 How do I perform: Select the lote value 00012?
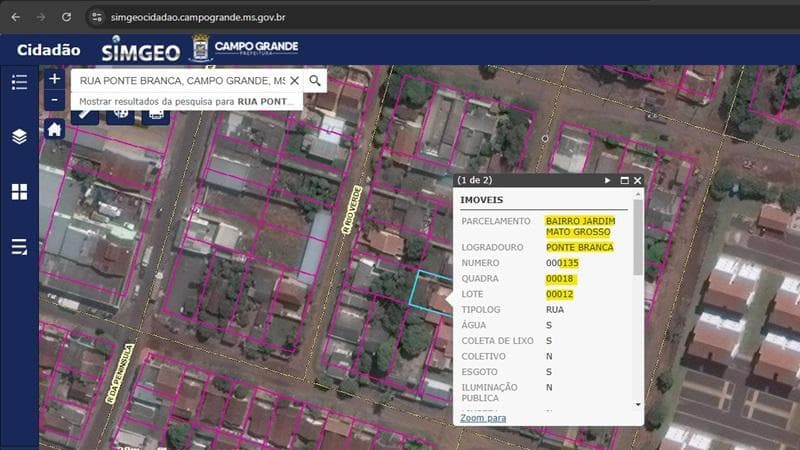[x=560, y=294]
